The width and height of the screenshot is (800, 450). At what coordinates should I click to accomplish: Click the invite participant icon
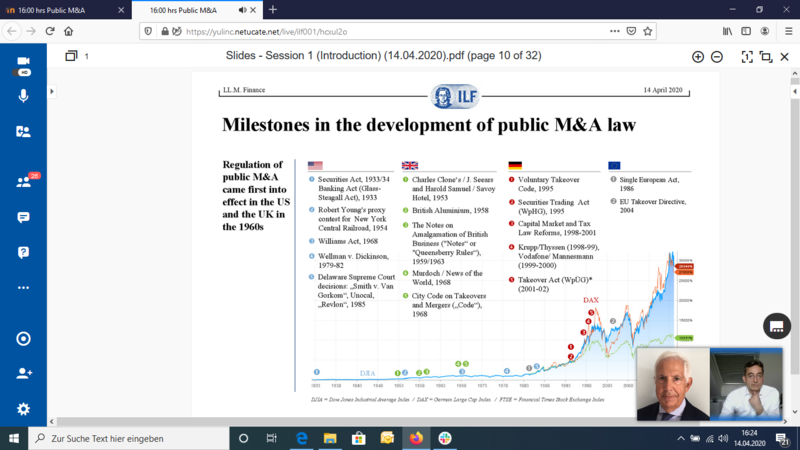(x=23, y=373)
